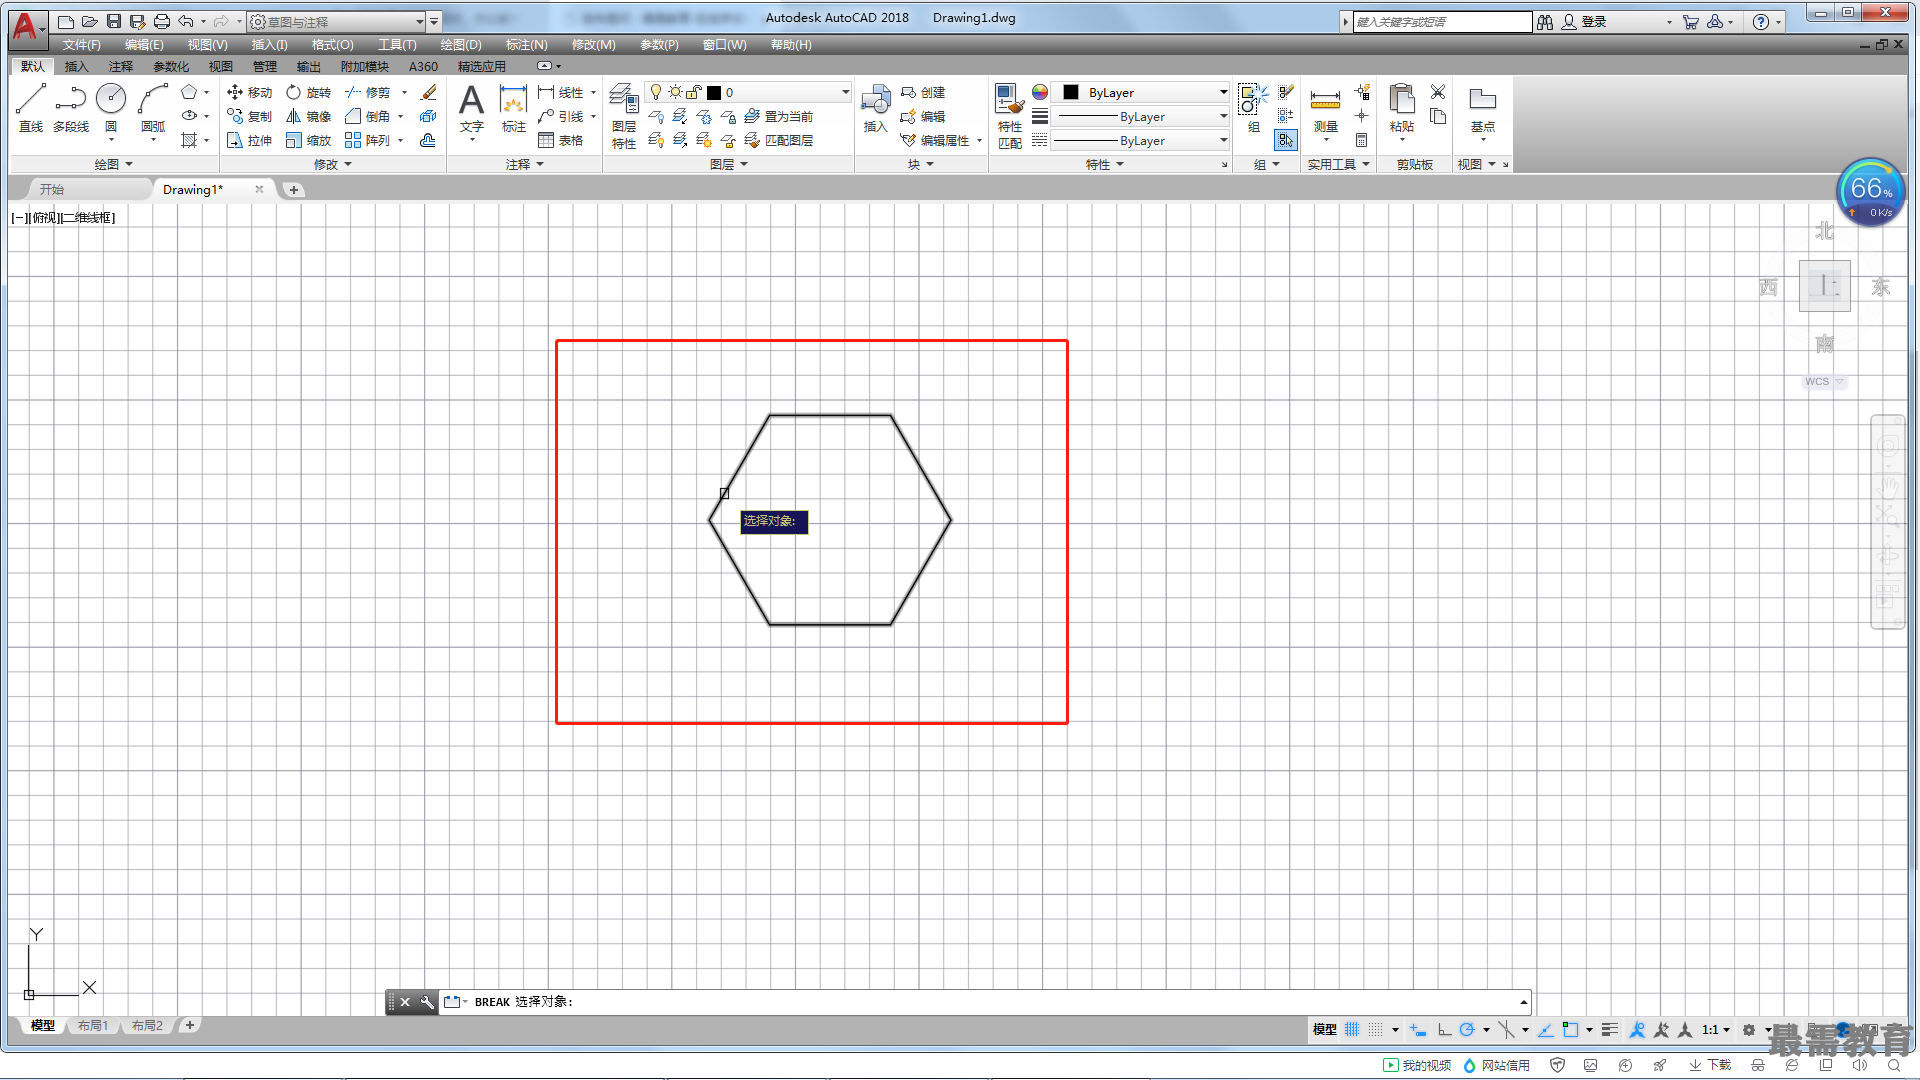The height and width of the screenshot is (1080, 1920).
Task: Open the 文件(F) menu
Action: pyautogui.click(x=81, y=45)
